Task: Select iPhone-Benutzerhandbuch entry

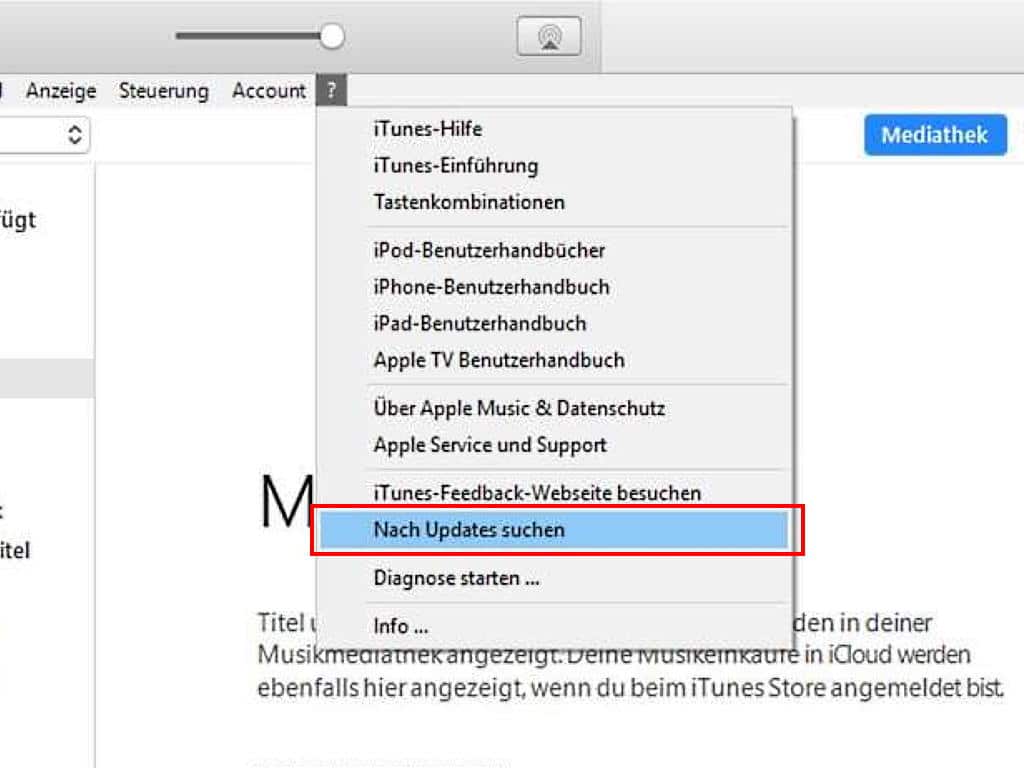Action: click(554, 287)
